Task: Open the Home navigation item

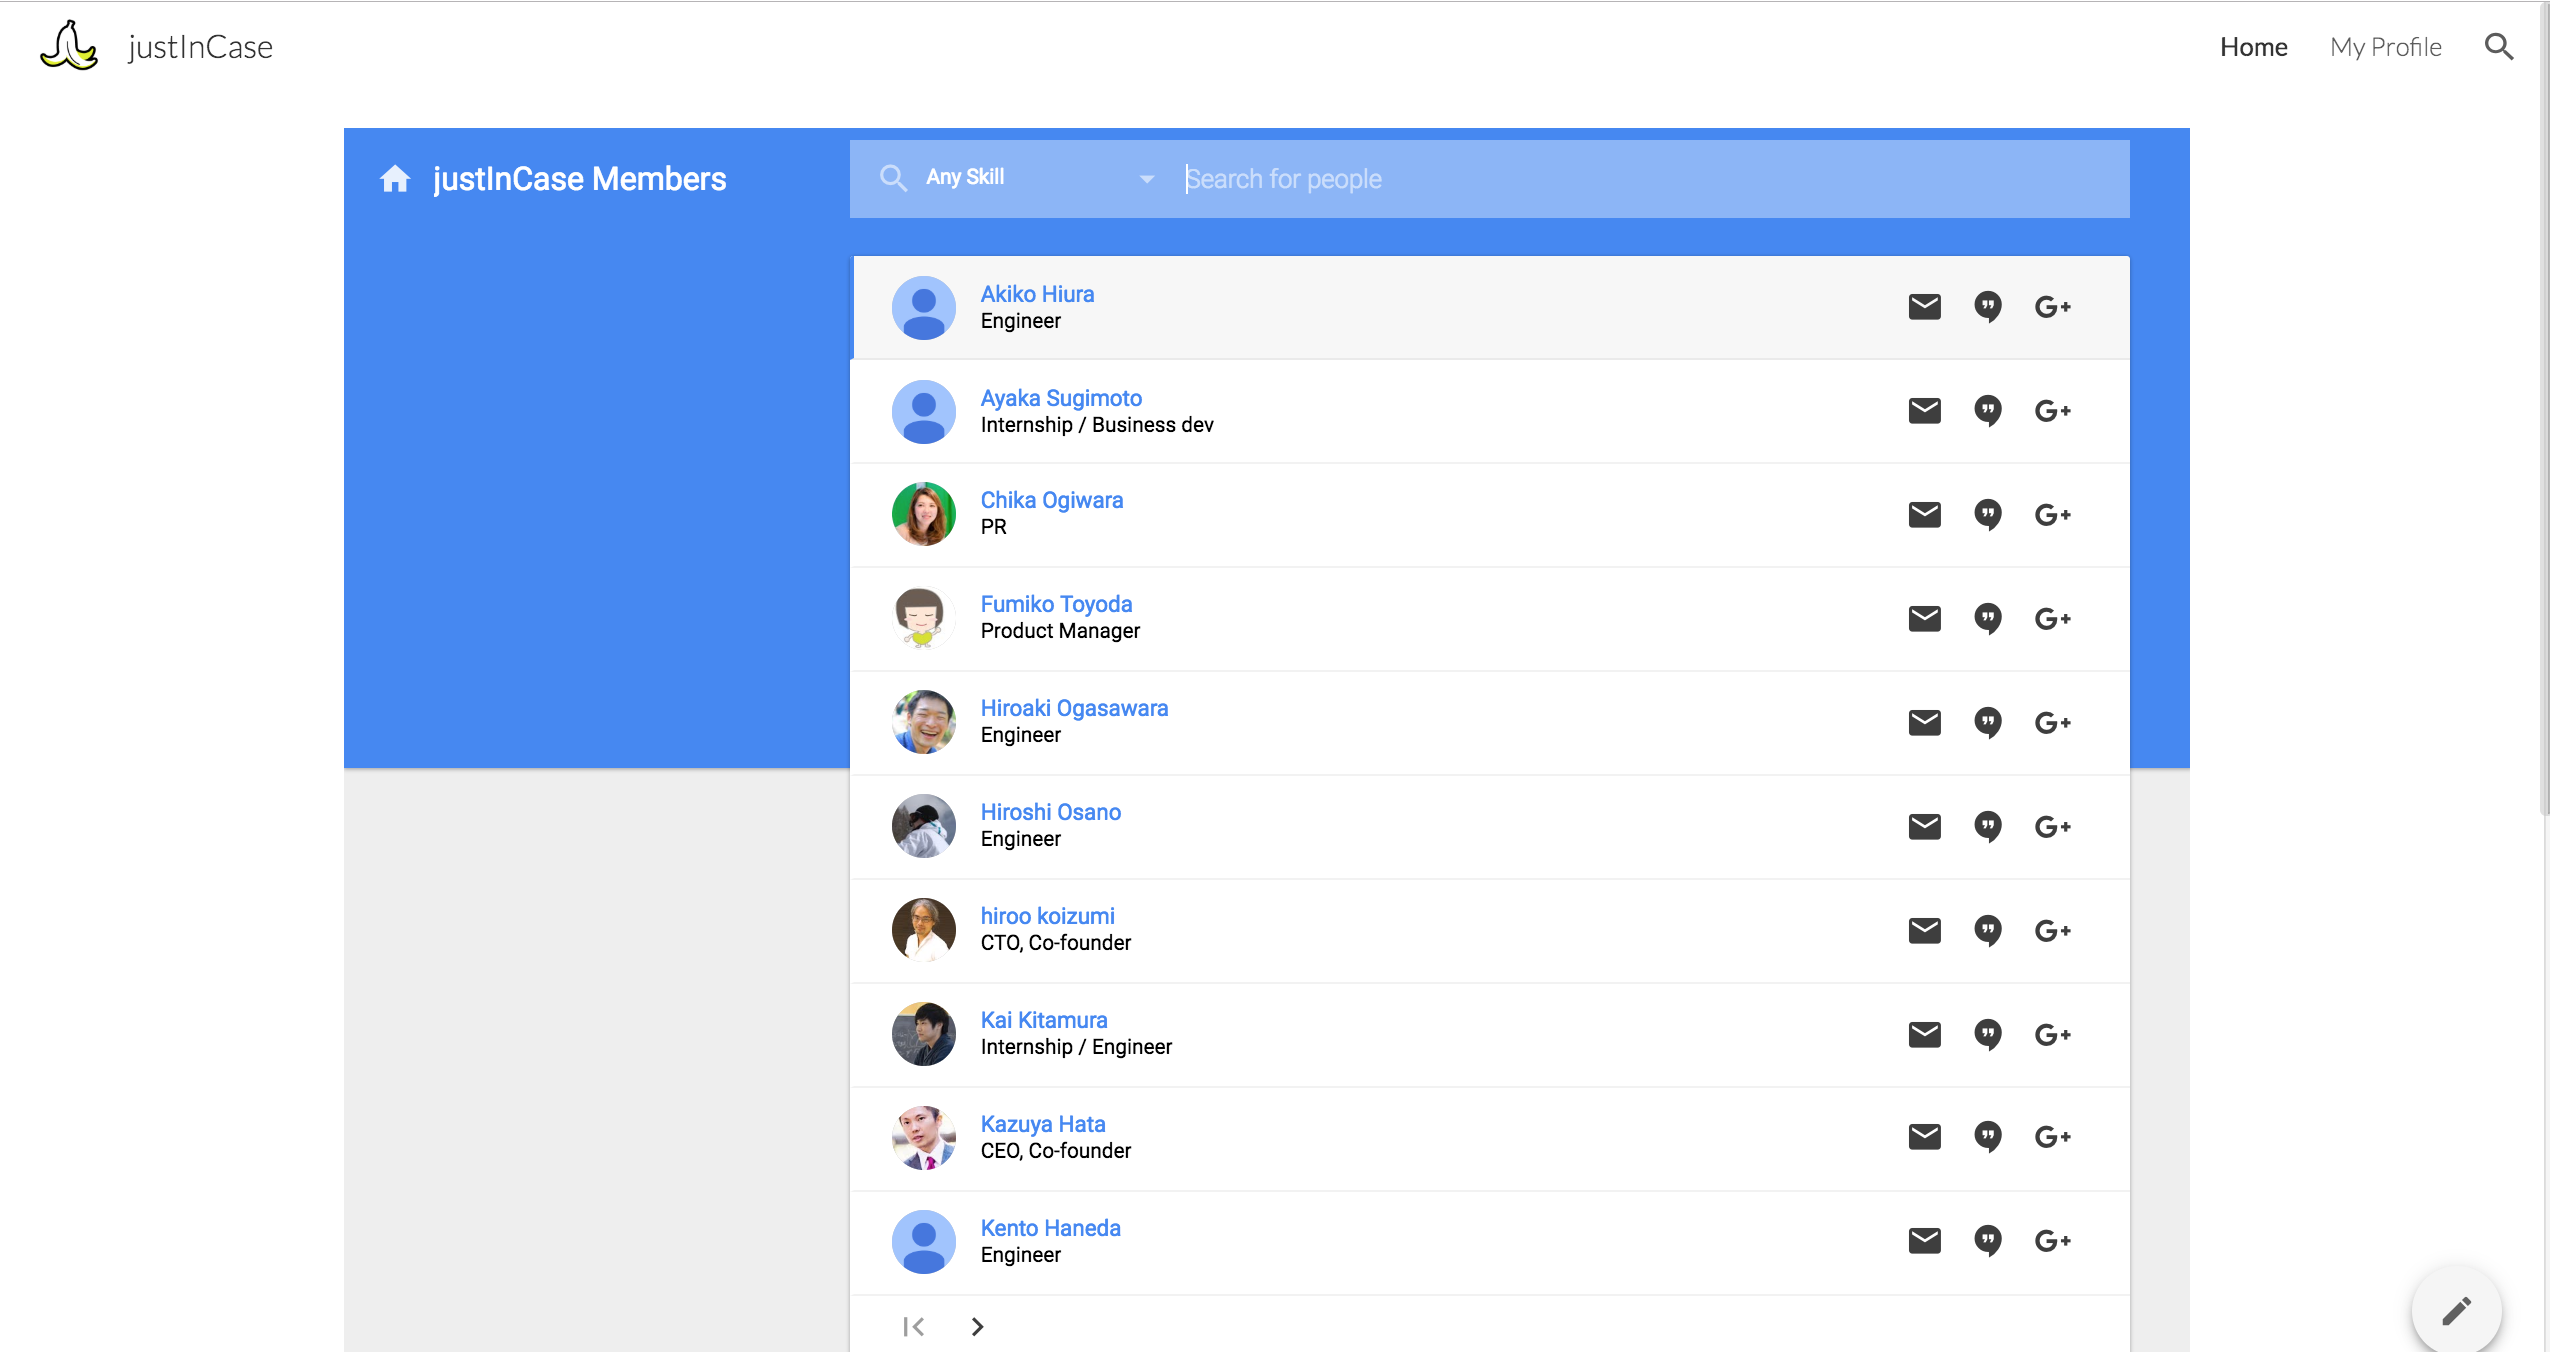Action: pos(2253,47)
